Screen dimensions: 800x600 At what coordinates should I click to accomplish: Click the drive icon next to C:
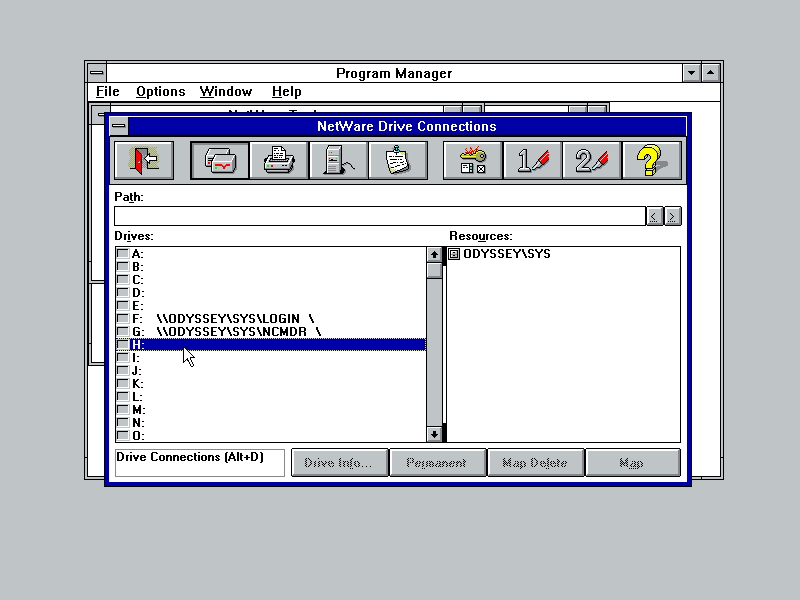(x=122, y=279)
